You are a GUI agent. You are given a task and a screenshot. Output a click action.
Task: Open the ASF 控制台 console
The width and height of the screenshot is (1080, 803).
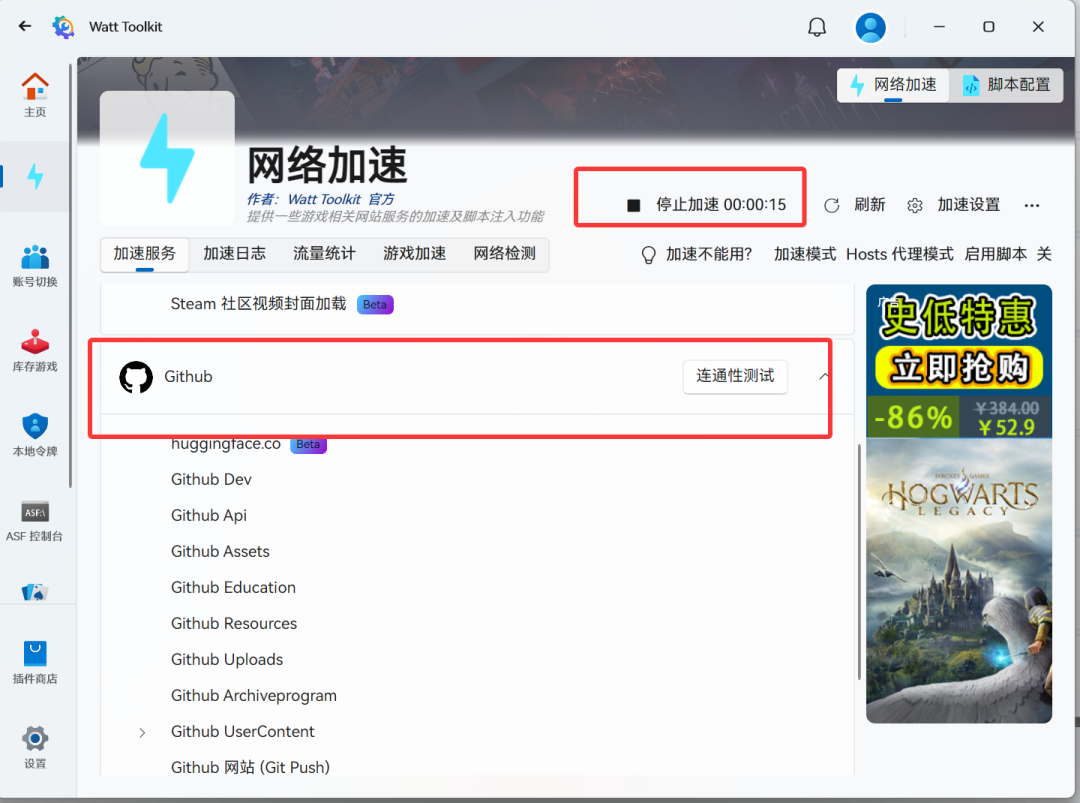(35, 521)
